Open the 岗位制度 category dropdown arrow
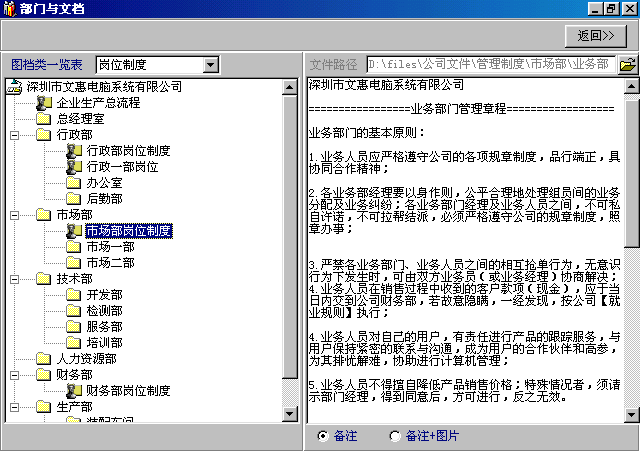 point(211,65)
